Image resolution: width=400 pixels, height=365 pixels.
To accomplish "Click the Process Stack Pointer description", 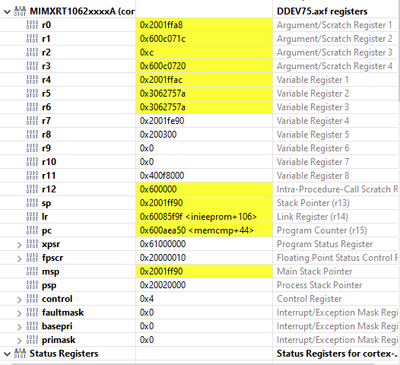I will click(319, 285).
